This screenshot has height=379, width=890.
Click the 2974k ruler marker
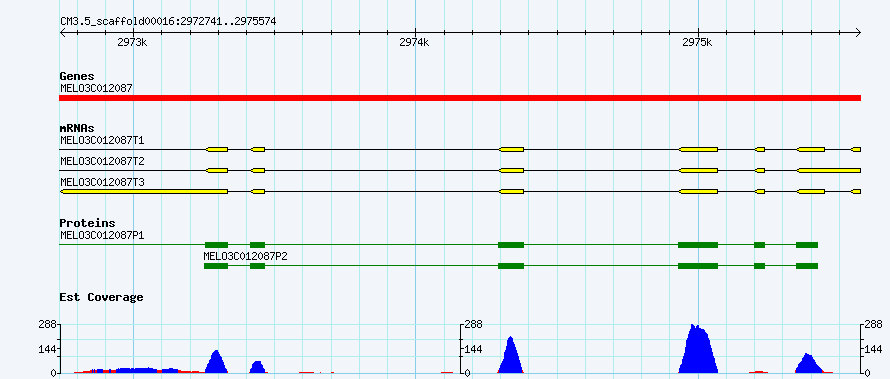click(414, 42)
